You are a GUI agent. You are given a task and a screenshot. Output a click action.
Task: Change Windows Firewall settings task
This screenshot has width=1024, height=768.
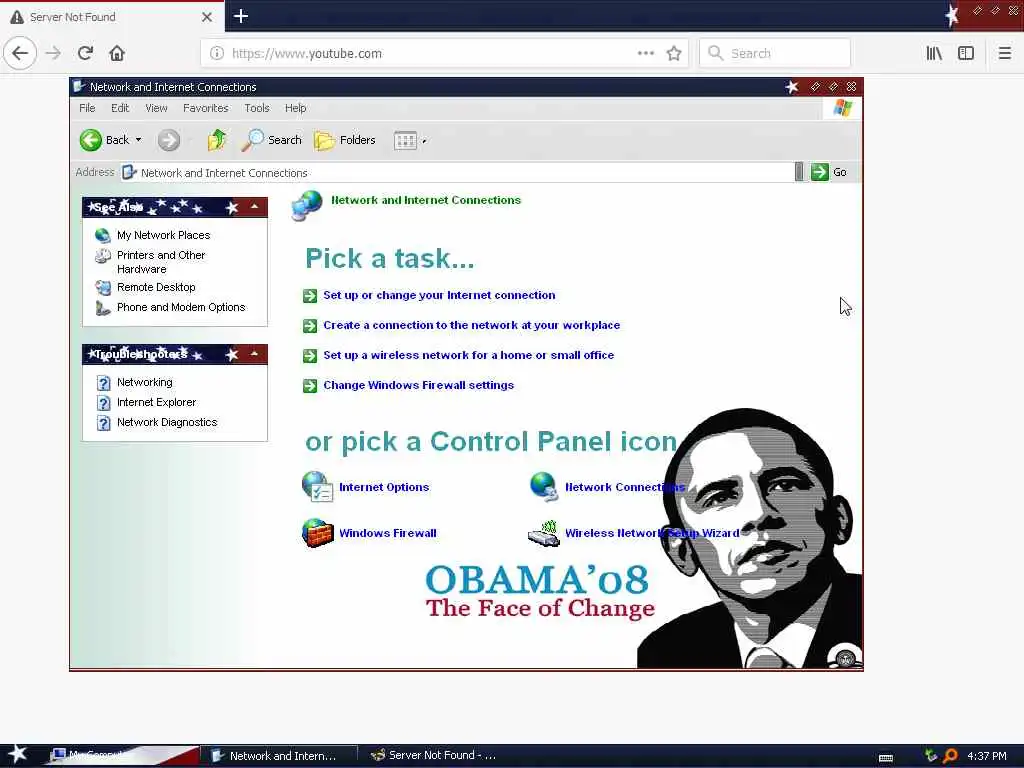(x=419, y=385)
